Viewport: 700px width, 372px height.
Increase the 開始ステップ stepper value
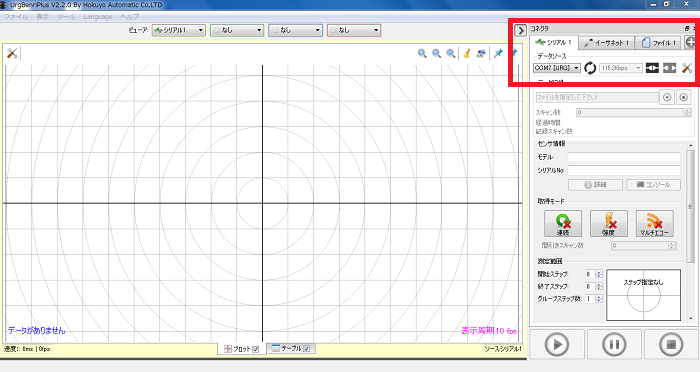(x=599, y=272)
